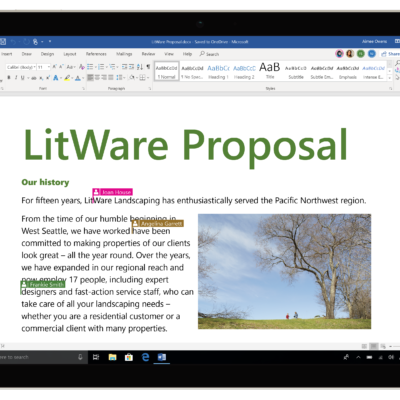This screenshot has width=400, height=400.
Task: Increase paragraph indent
Action: tap(132, 67)
